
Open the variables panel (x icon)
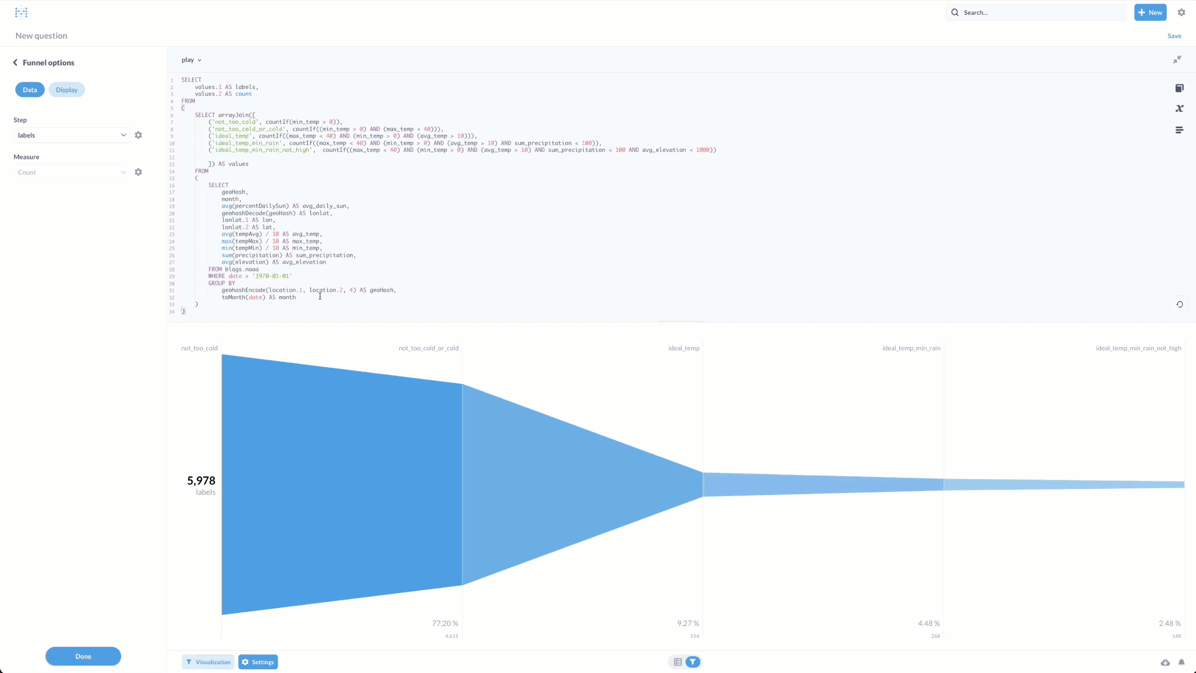click(1179, 109)
